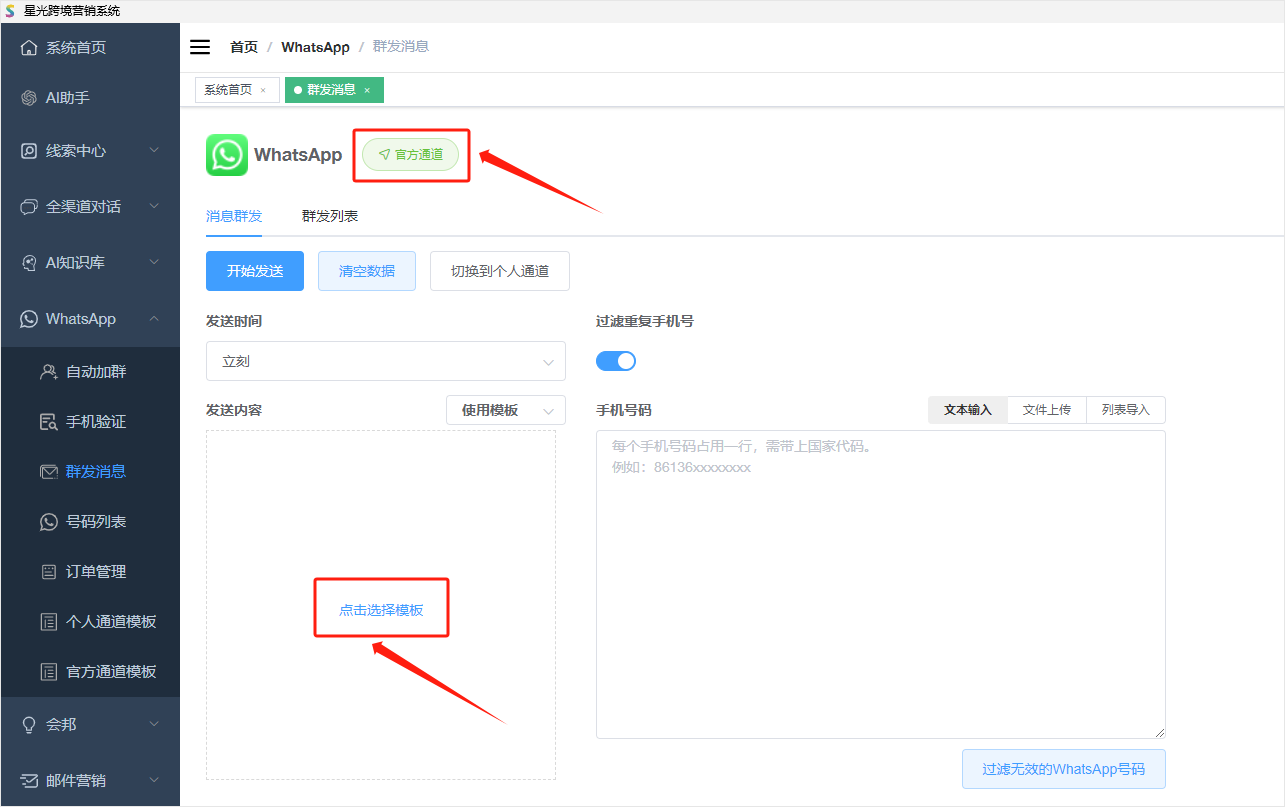
Task: Click the 群发消息 envelope icon
Action: click(48, 472)
